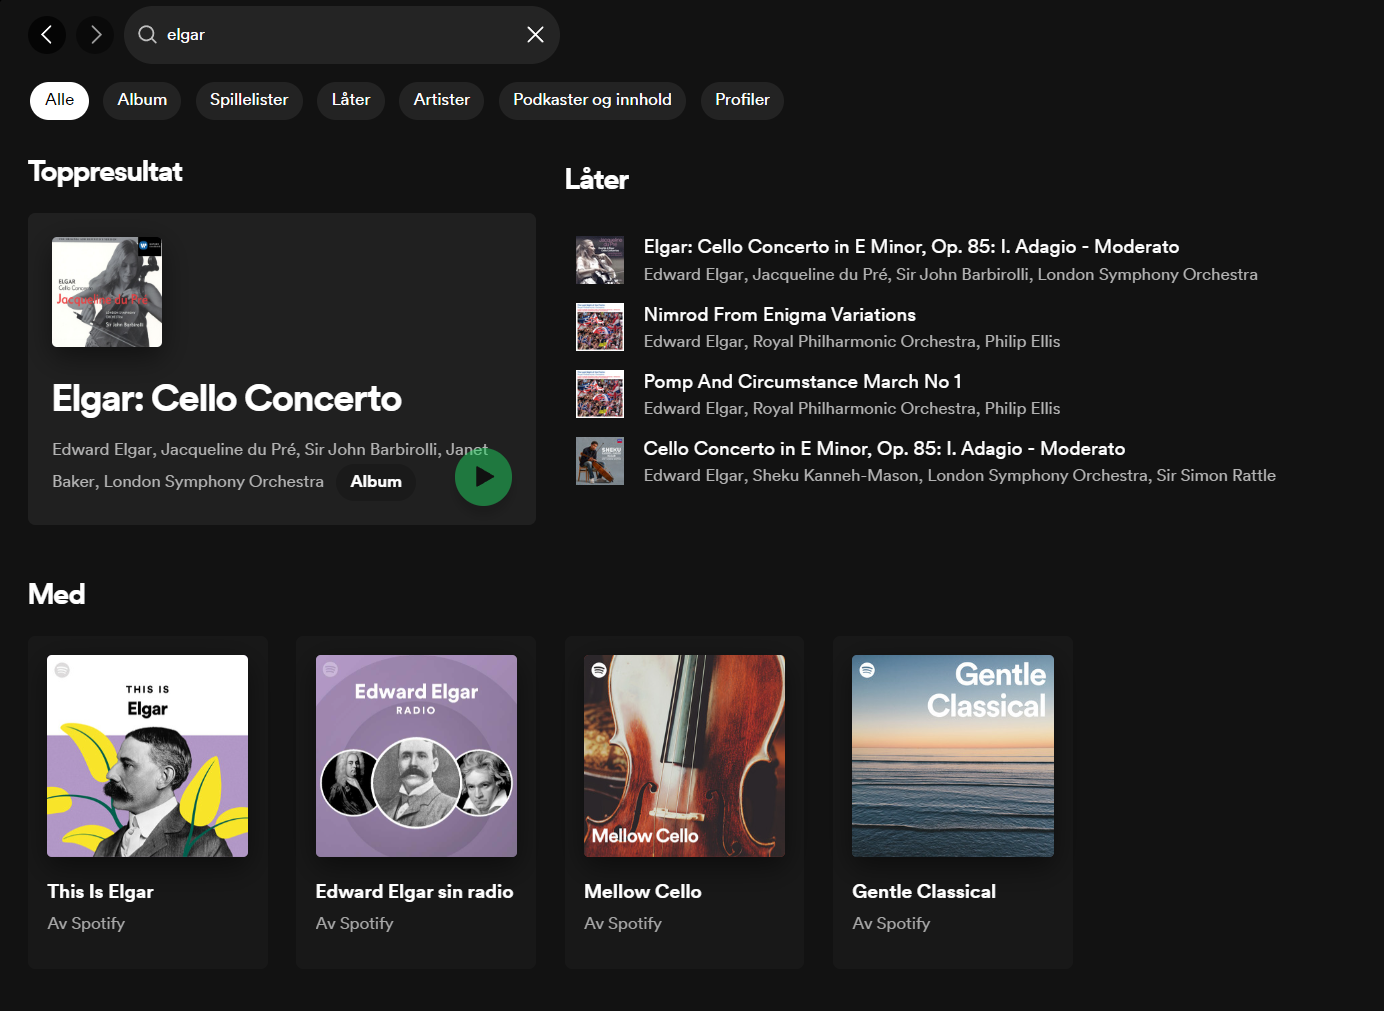Click Pomp And Circumstance March No 1 cover
Image resolution: width=1384 pixels, height=1011 pixels.
click(600, 394)
